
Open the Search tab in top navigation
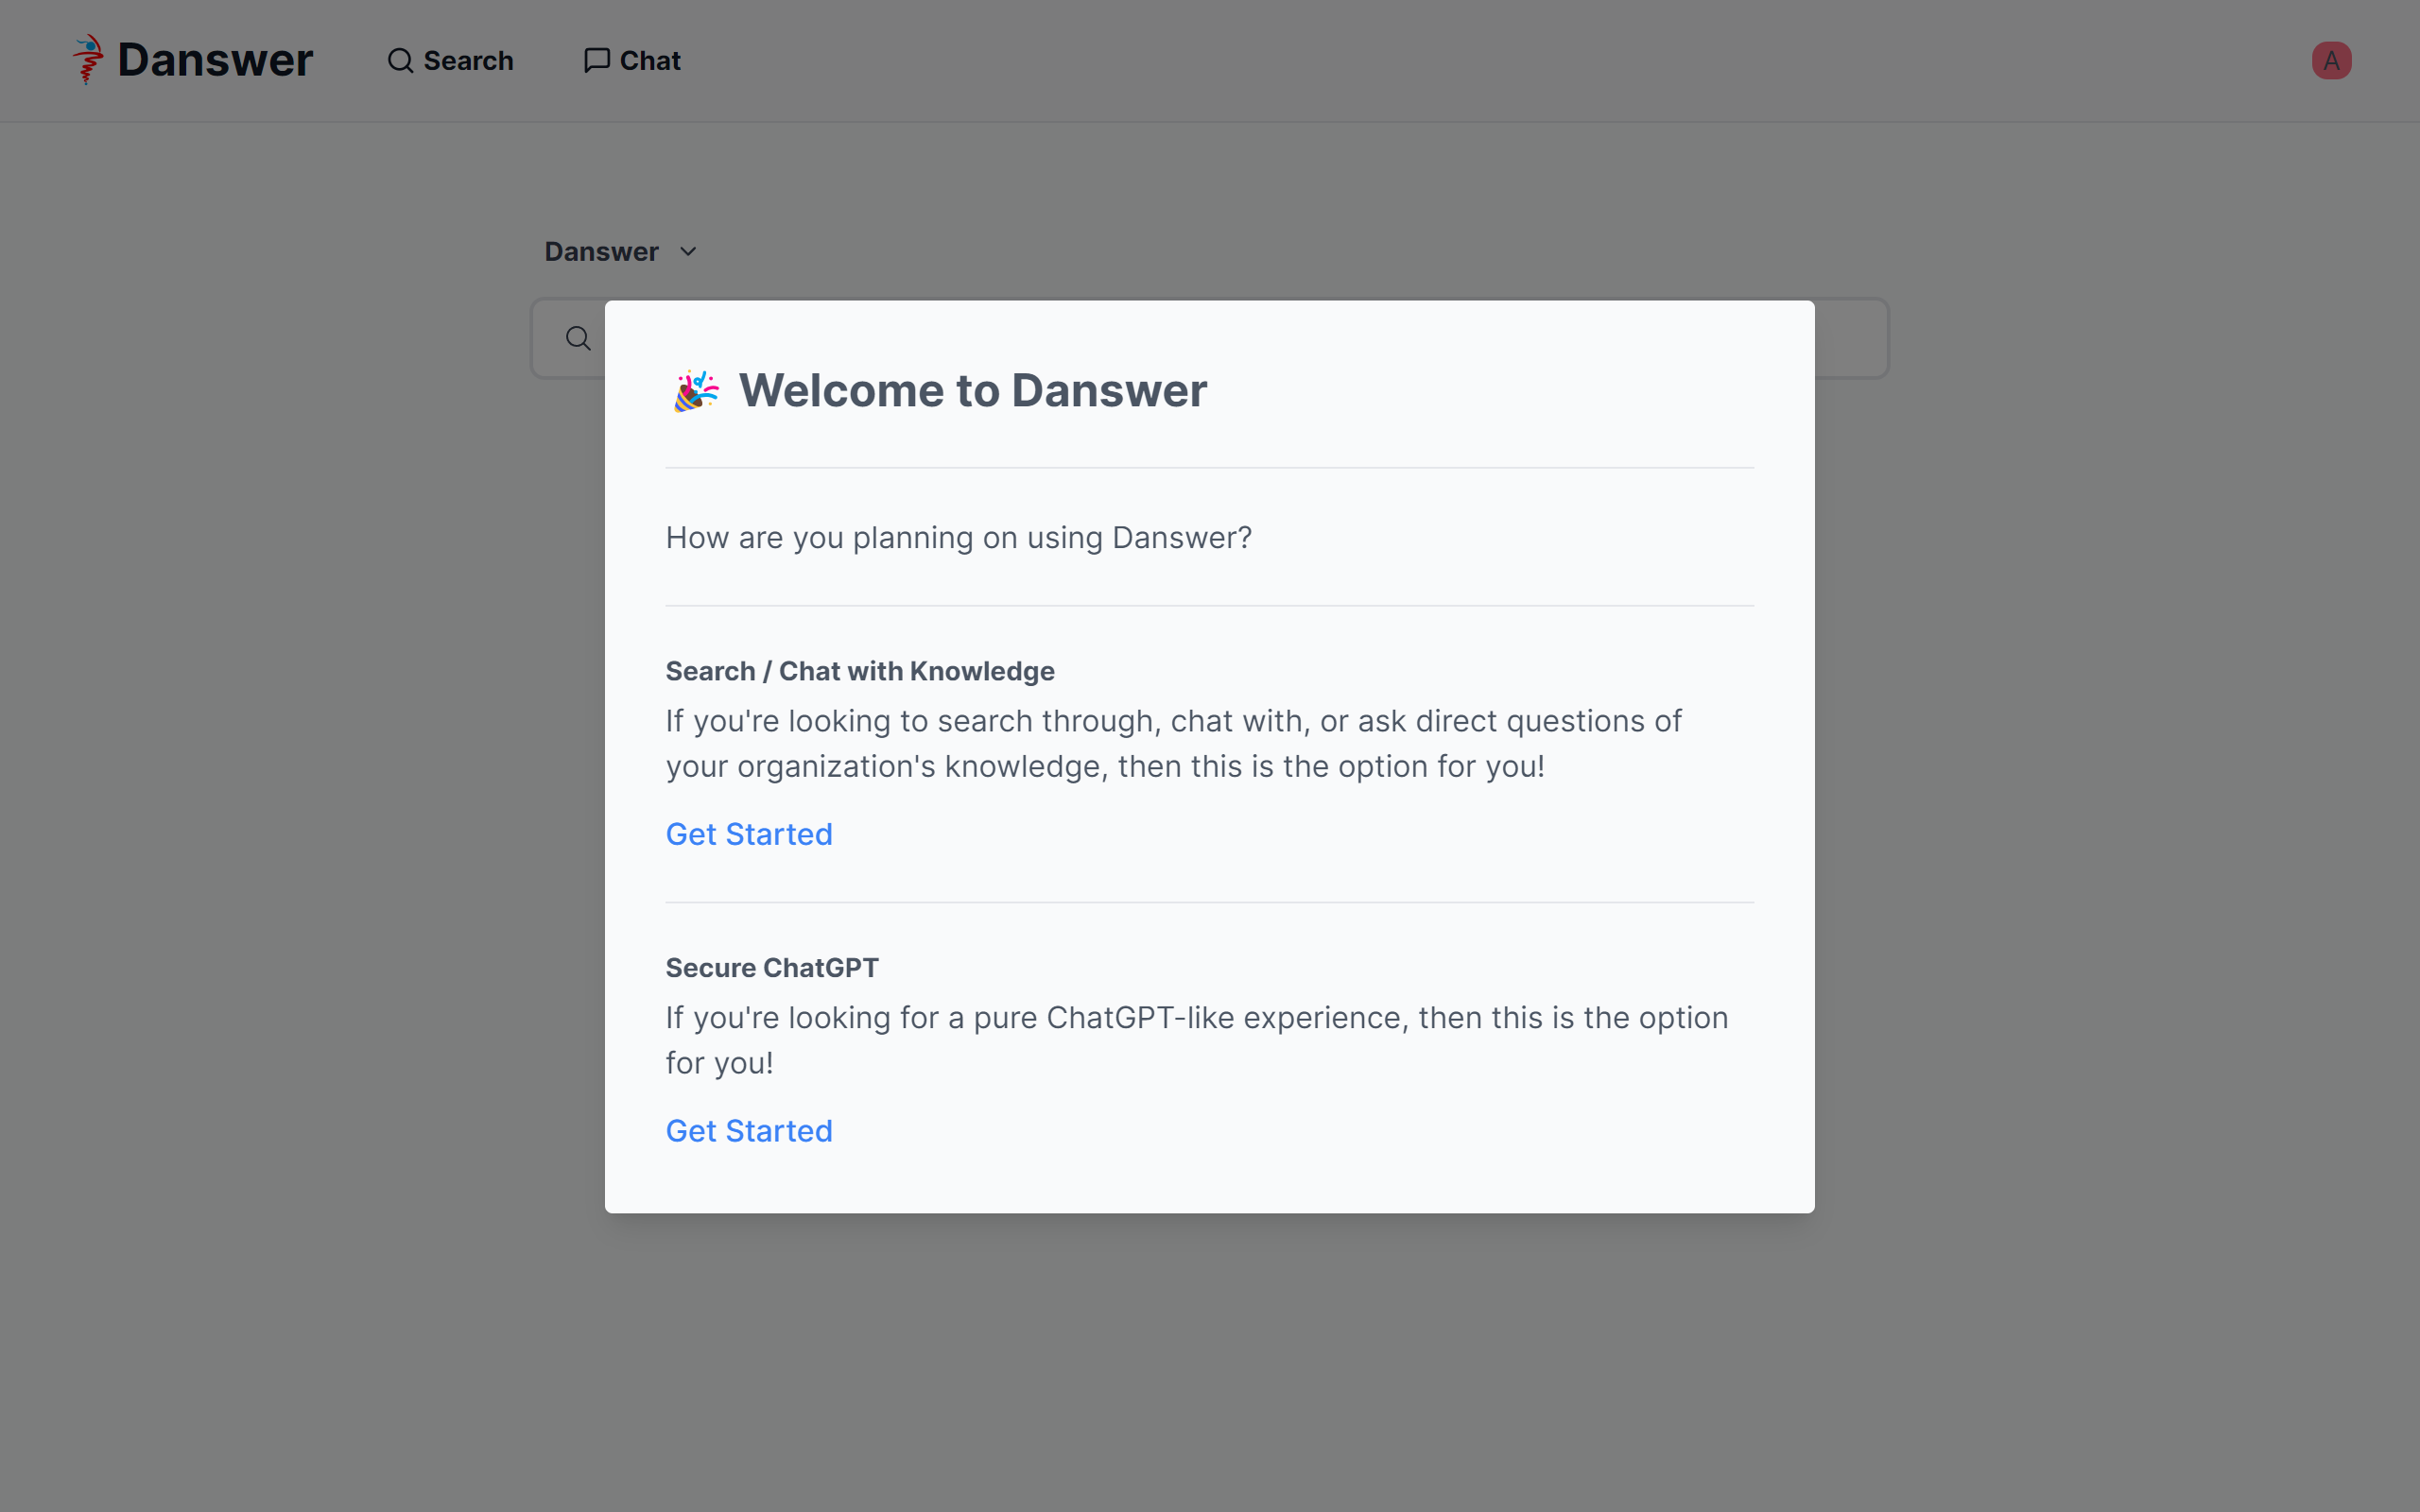pyautogui.click(x=467, y=61)
